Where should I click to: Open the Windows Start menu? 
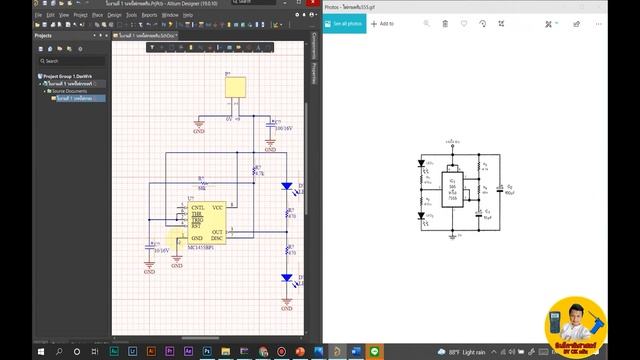[41, 351]
